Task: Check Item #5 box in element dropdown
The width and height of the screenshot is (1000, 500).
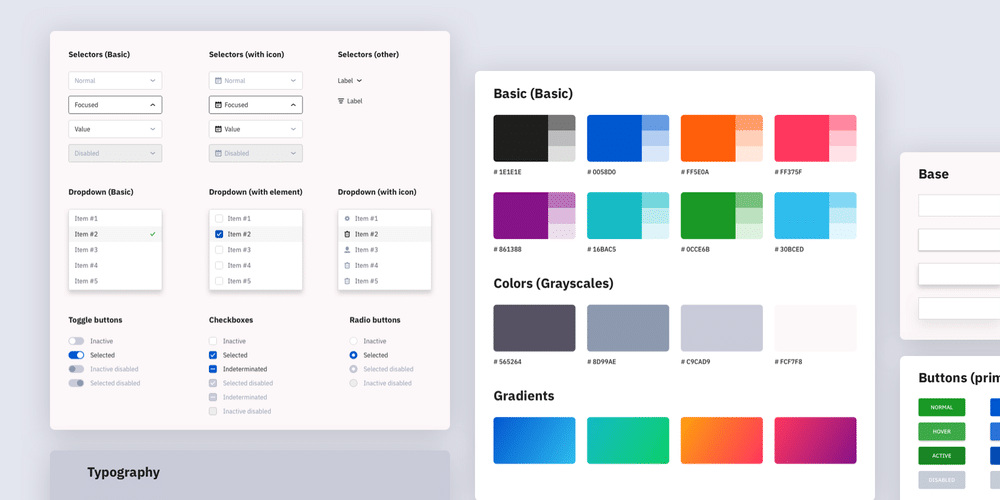Action: tap(219, 281)
